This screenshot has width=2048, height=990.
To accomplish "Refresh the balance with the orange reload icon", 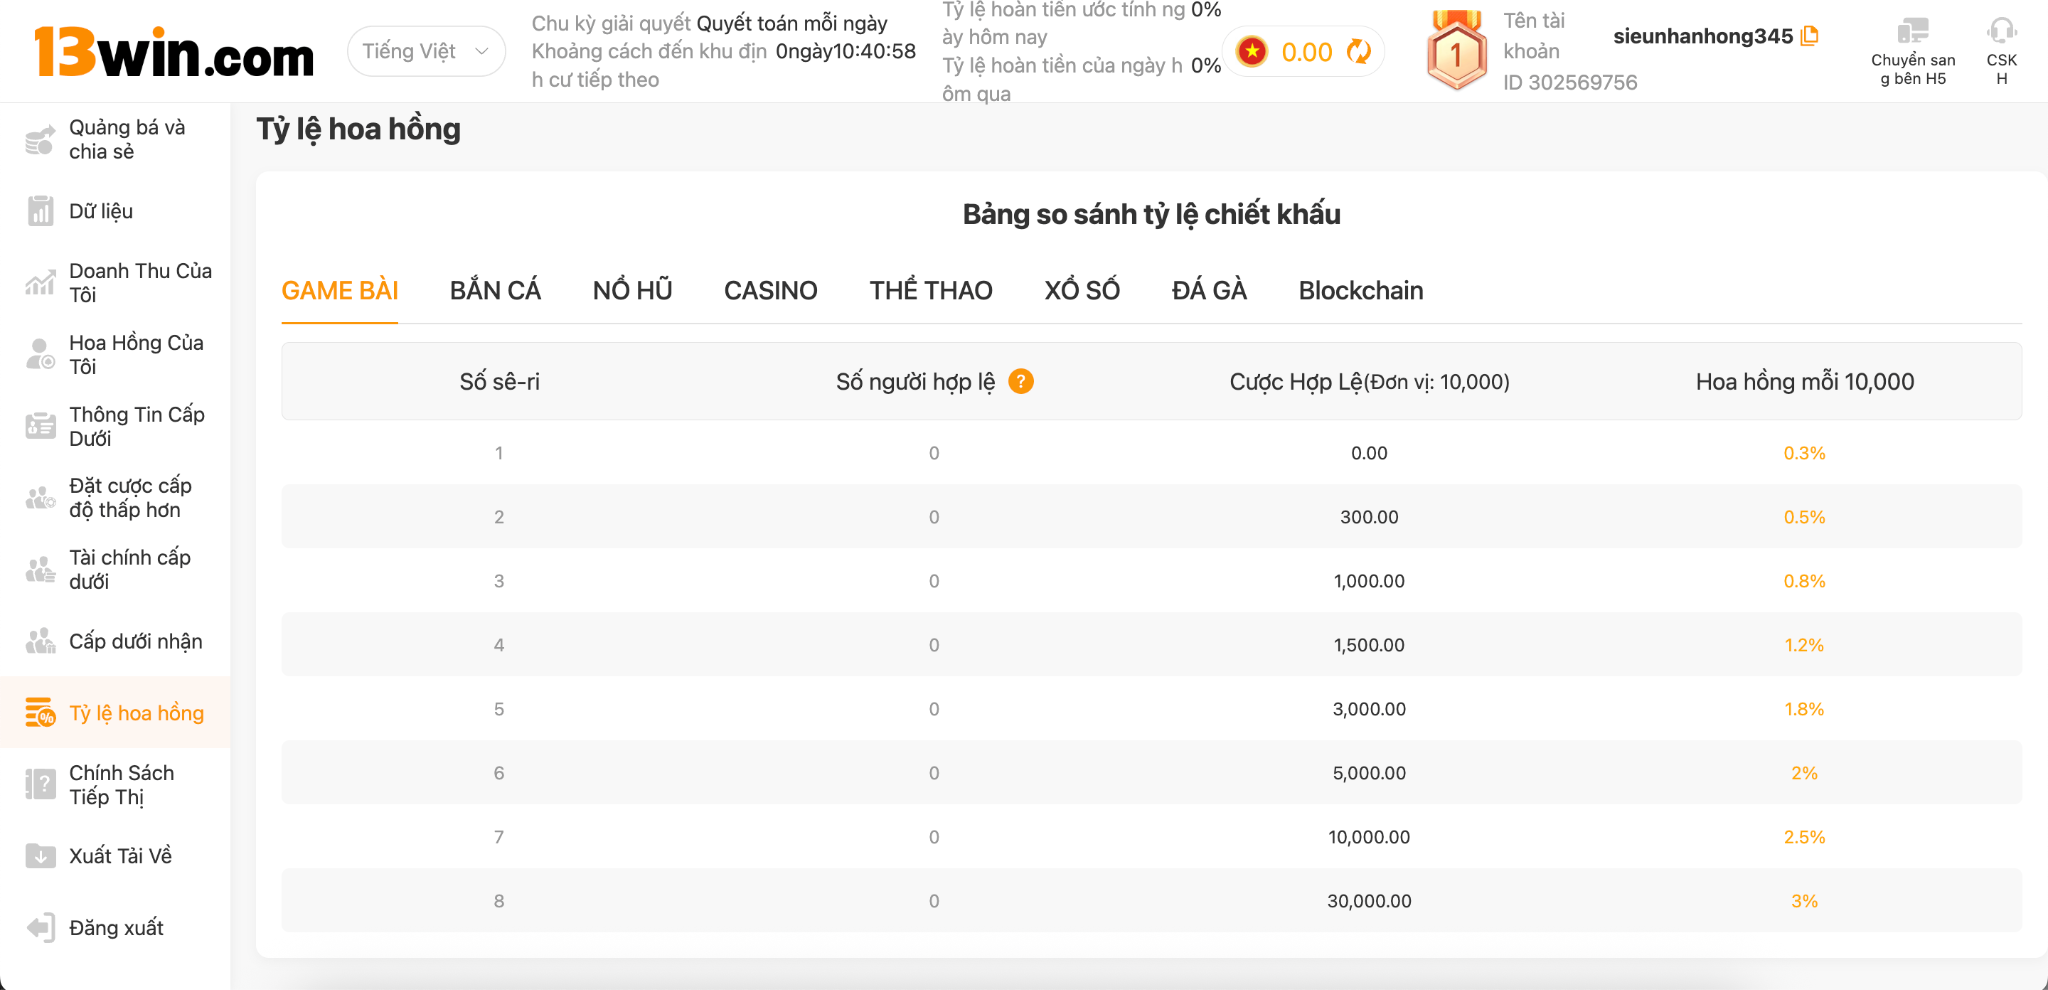I will click(x=1359, y=51).
